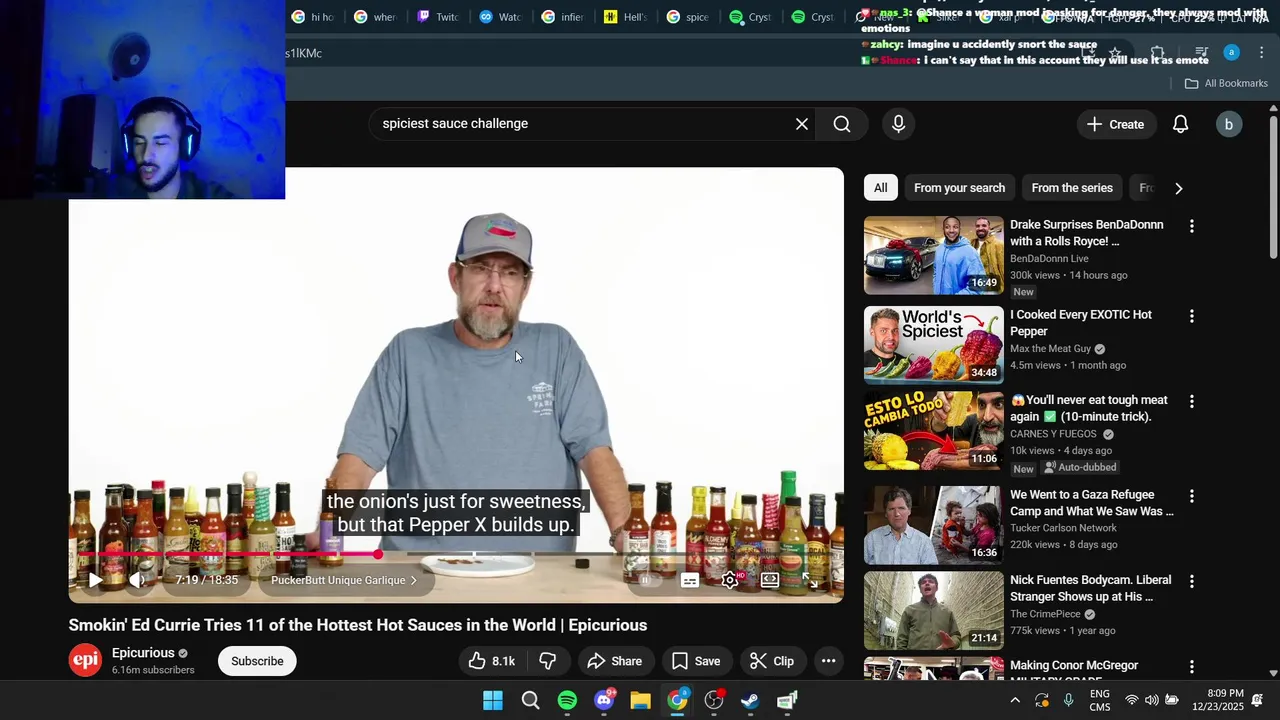This screenshot has height=720, width=1280.
Task: Switch to the 'spice' browser tab
Action: click(x=688, y=17)
